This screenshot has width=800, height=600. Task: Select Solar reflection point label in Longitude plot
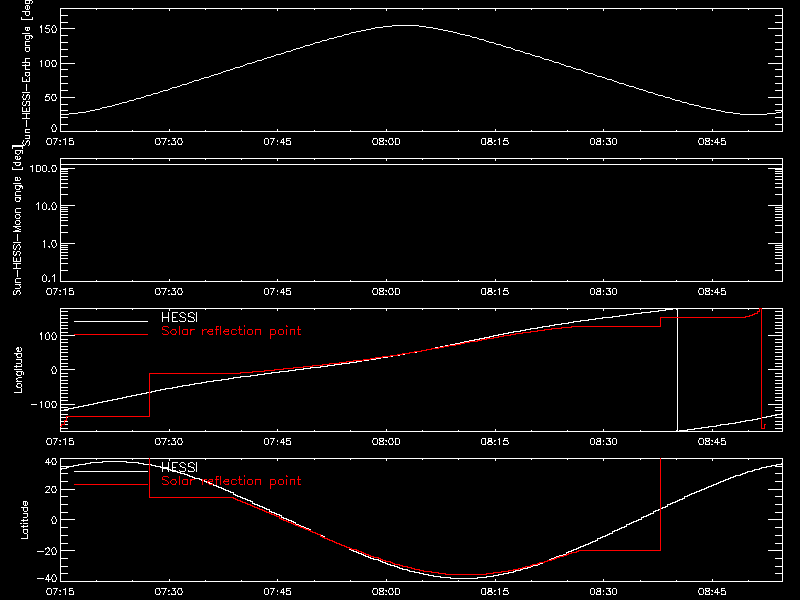231,331
